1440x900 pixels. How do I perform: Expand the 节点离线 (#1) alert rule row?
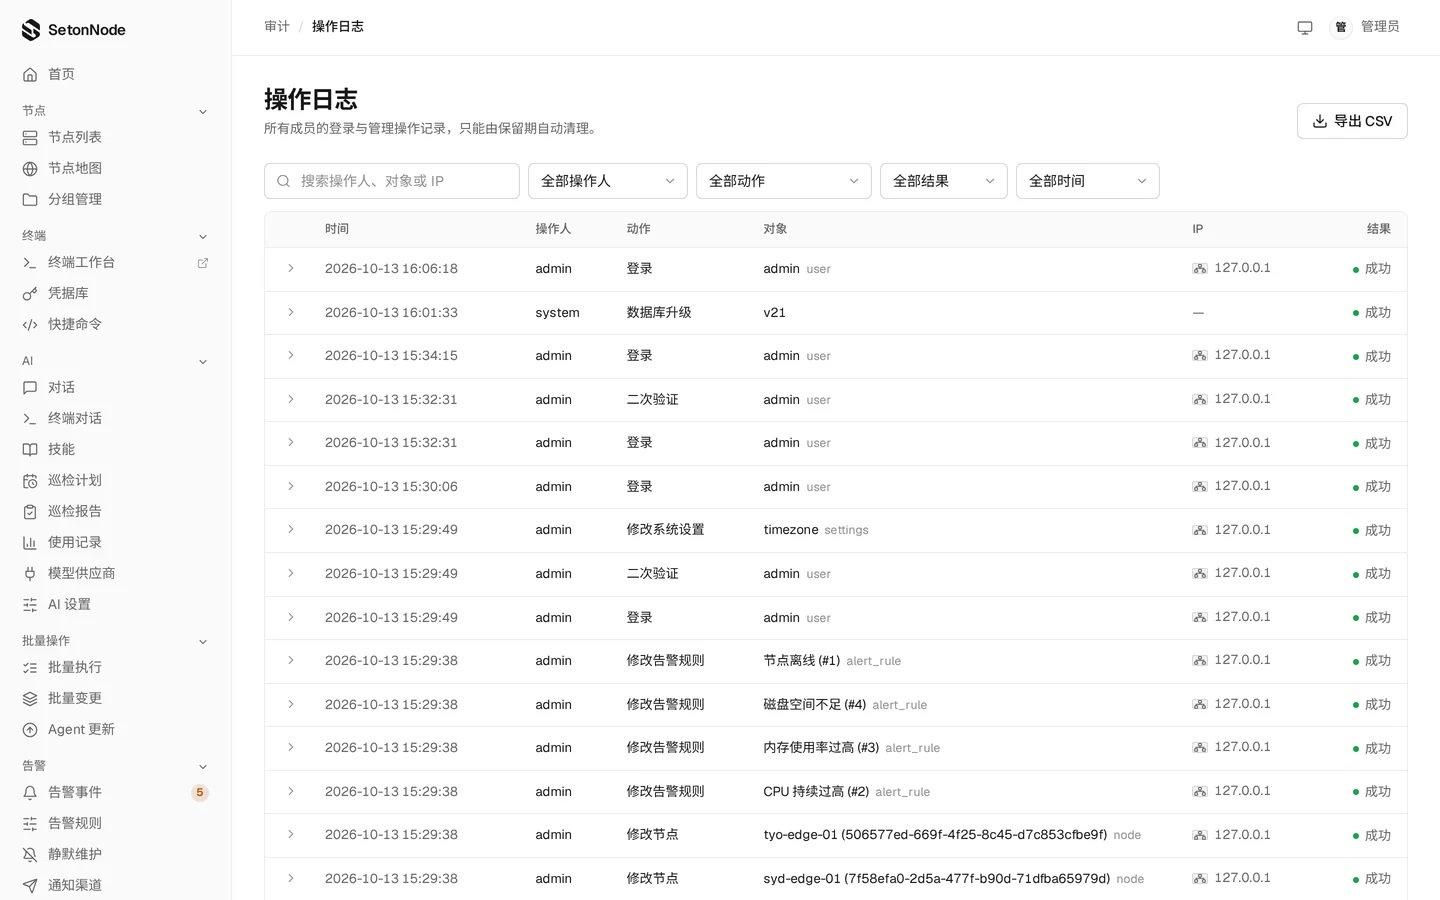tap(291, 660)
